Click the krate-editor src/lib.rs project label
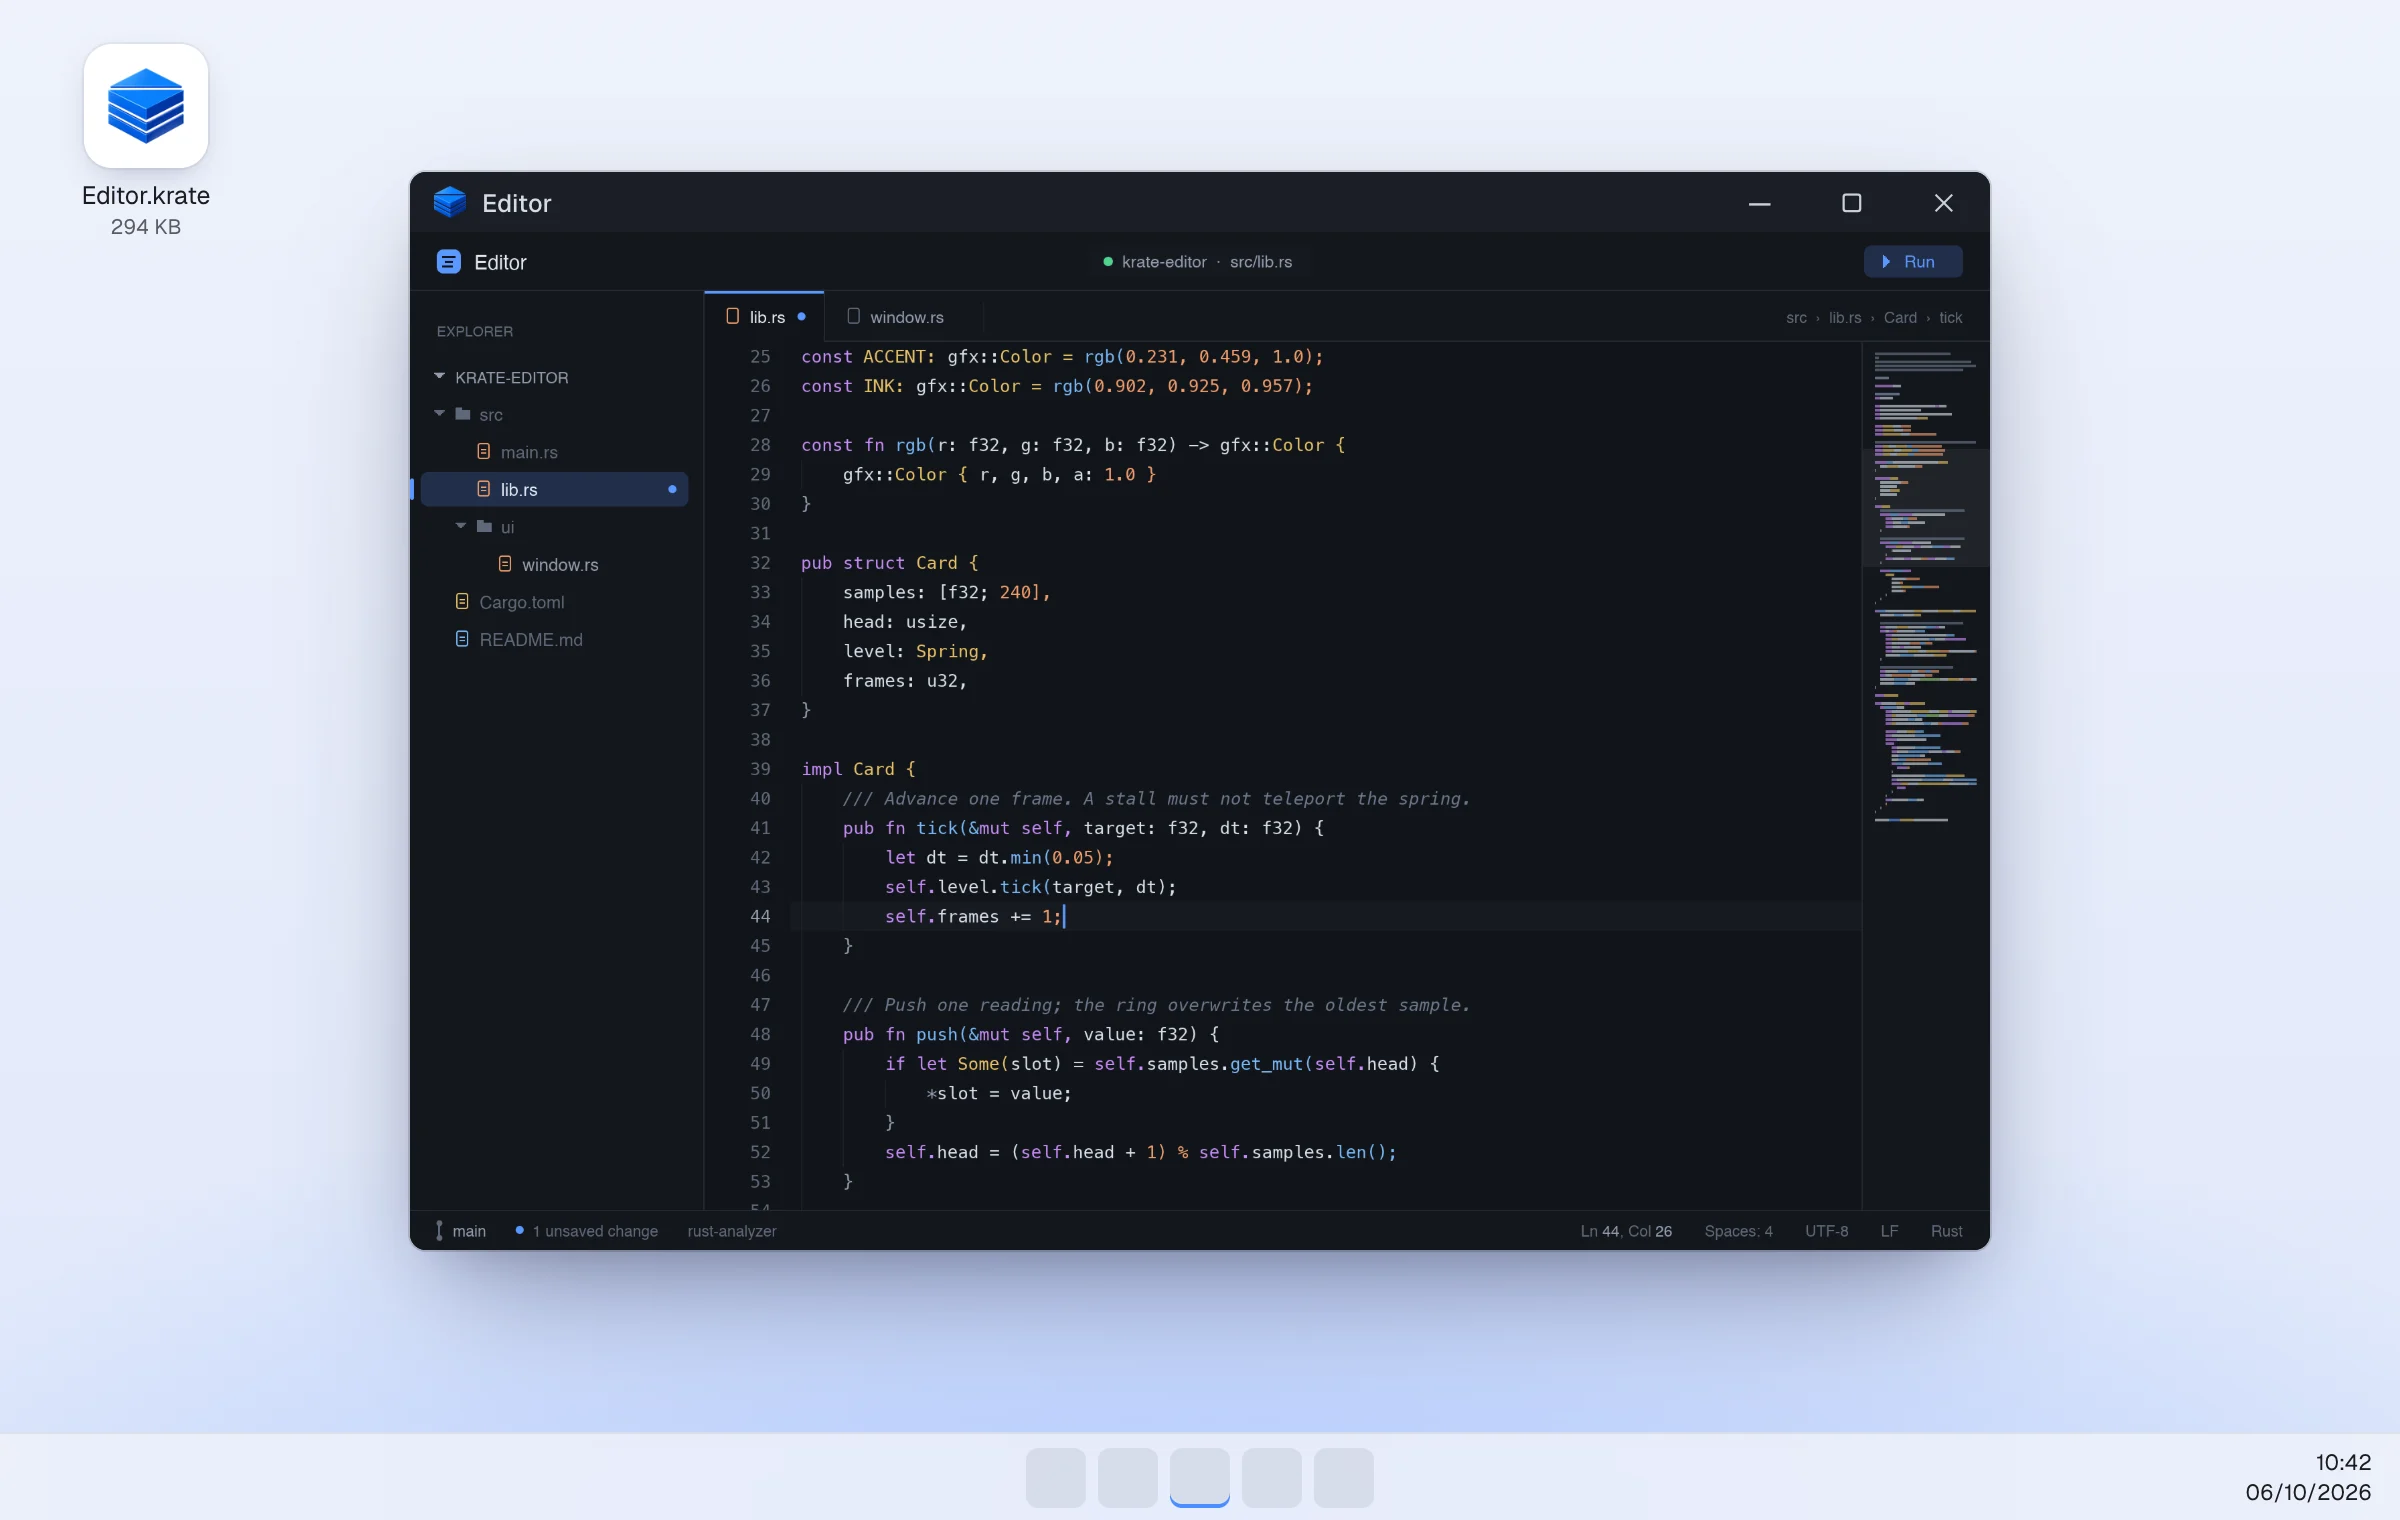The image size is (2400, 1520). (1197, 262)
